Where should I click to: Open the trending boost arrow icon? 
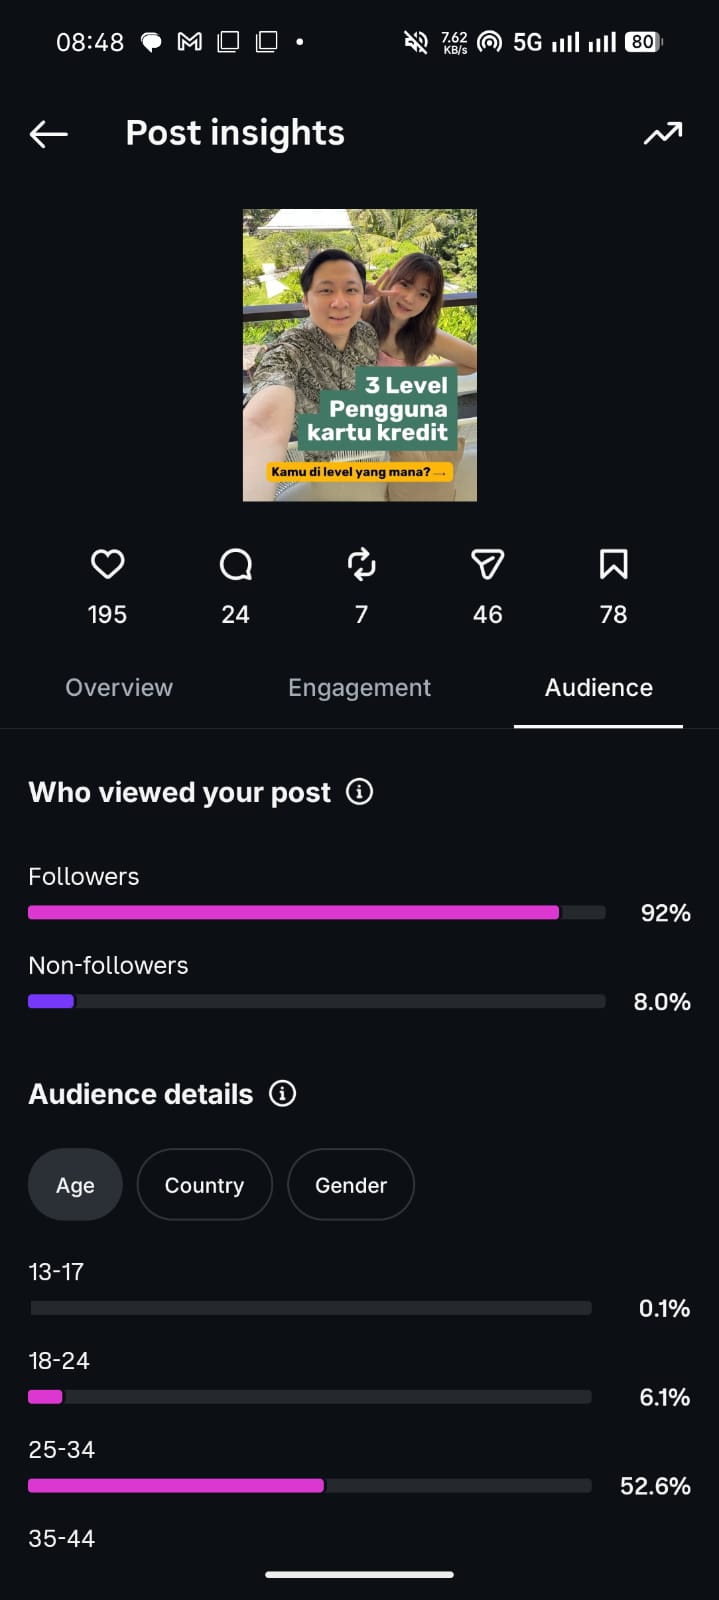(663, 133)
